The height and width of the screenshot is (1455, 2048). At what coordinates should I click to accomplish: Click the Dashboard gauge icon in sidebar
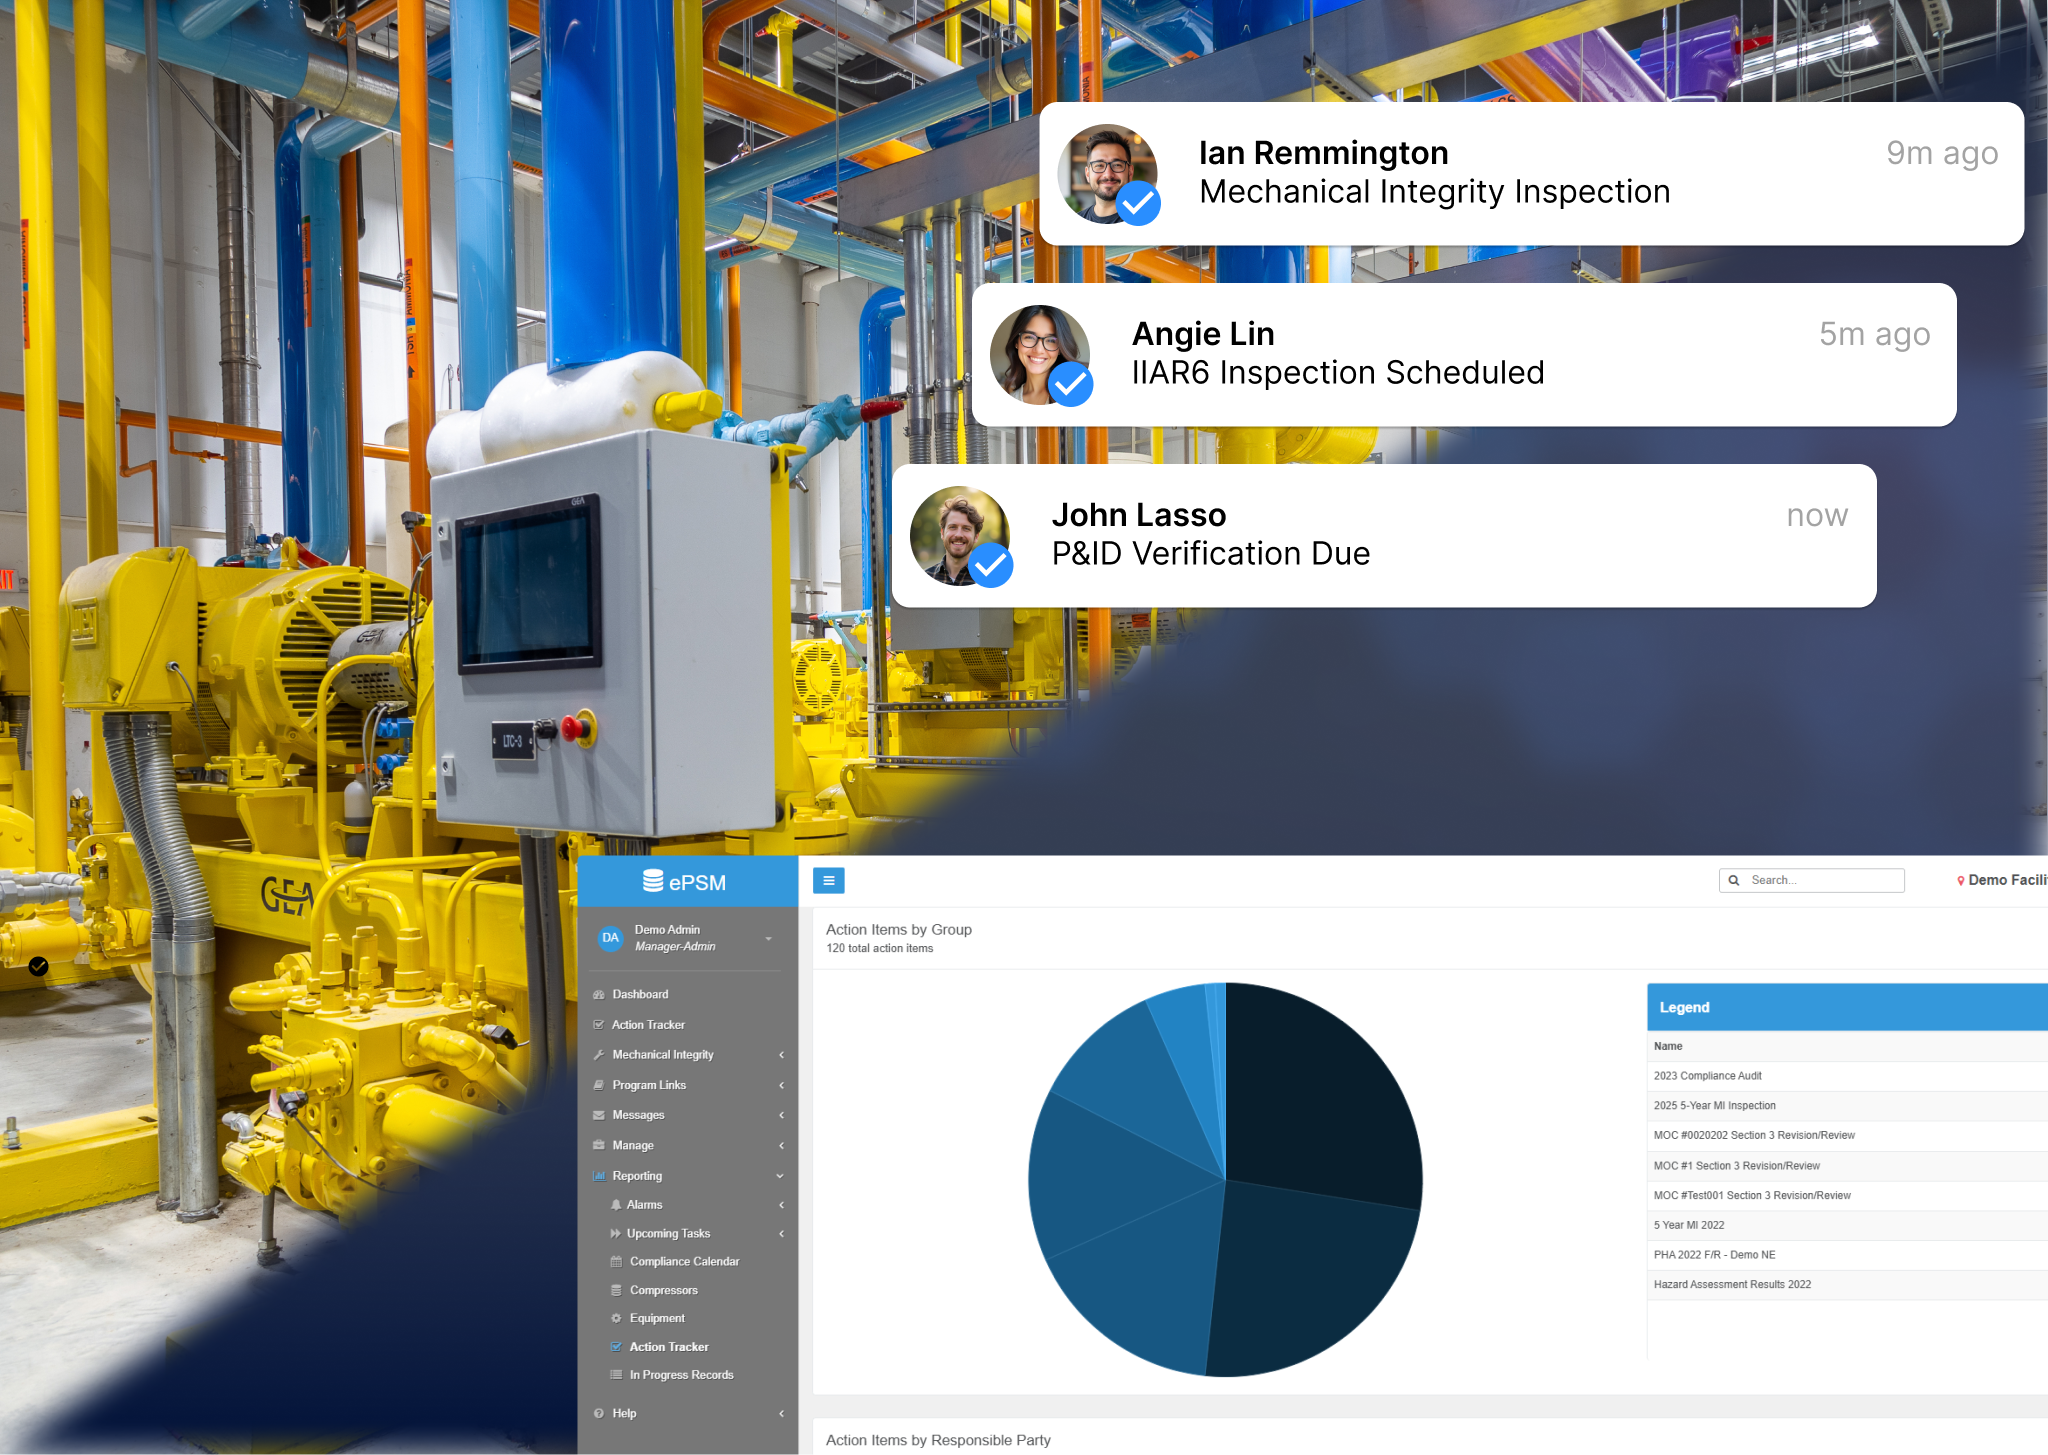(x=599, y=994)
